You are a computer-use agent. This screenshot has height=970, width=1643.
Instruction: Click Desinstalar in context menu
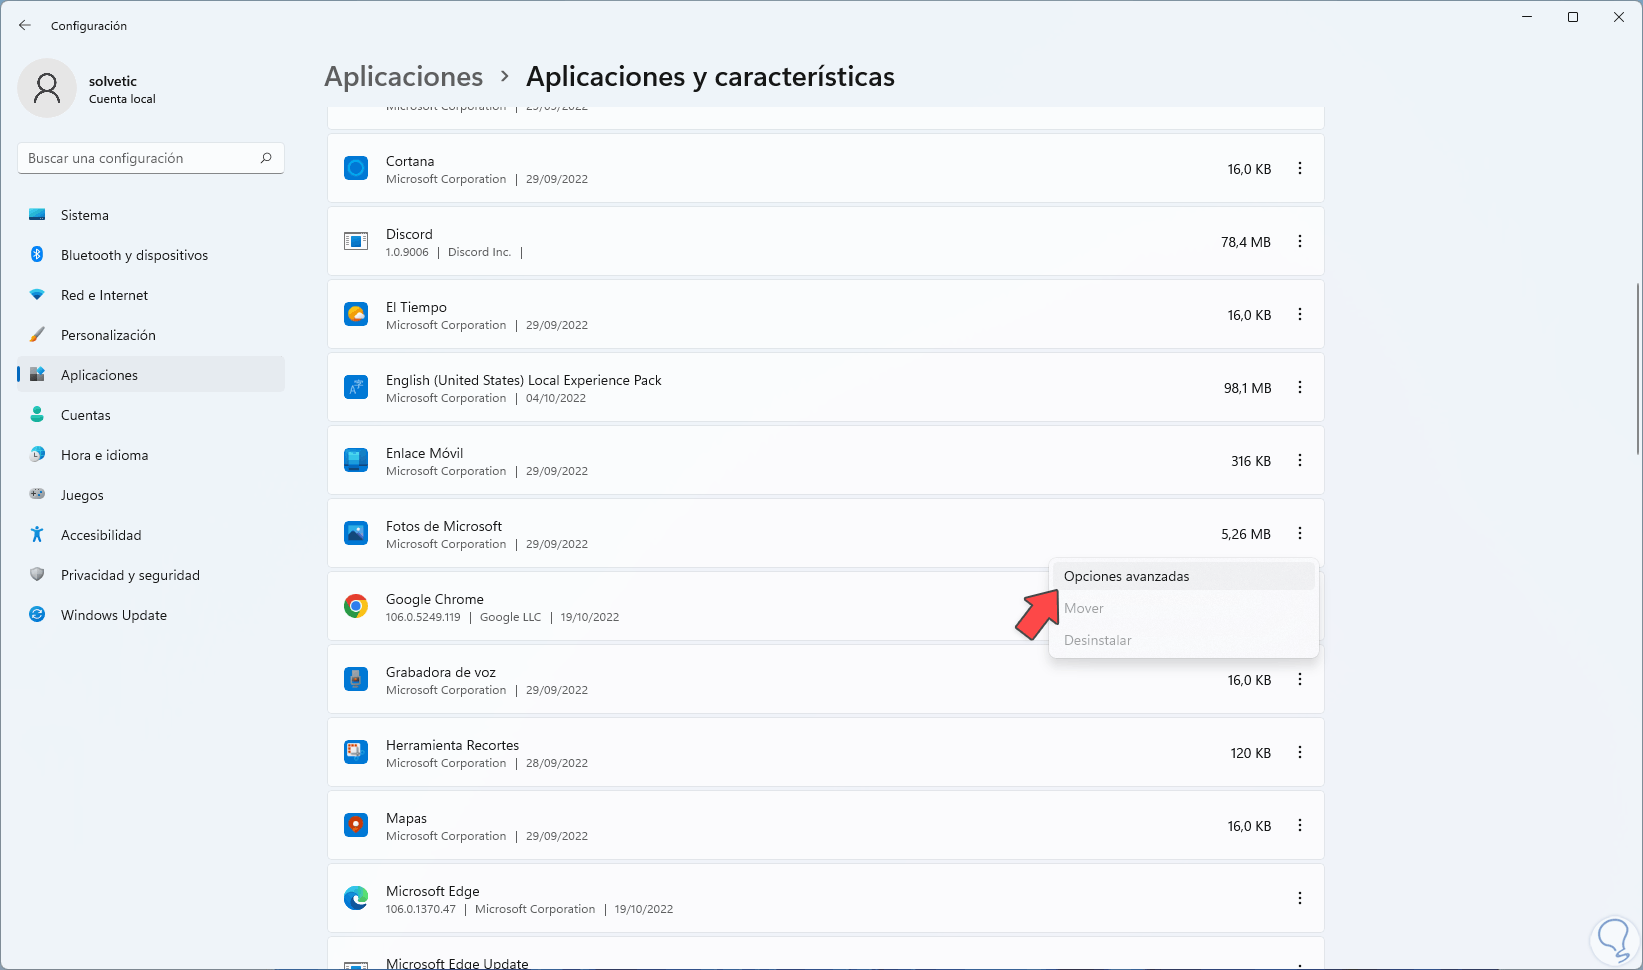coord(1184,640)
